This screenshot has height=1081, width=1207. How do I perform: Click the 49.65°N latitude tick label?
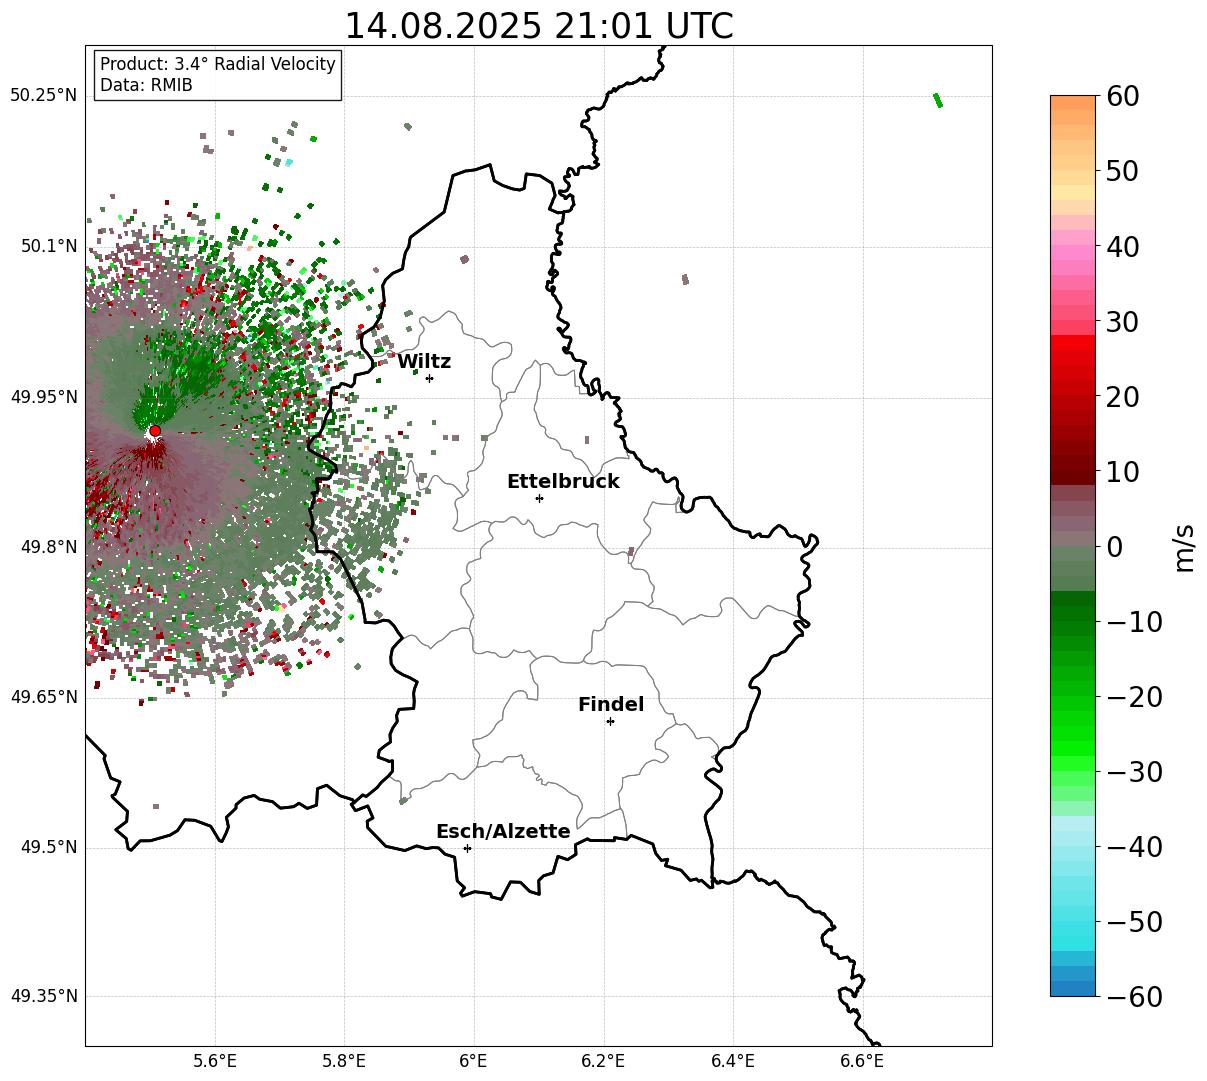pyautogui.click(x=44, y=697)
